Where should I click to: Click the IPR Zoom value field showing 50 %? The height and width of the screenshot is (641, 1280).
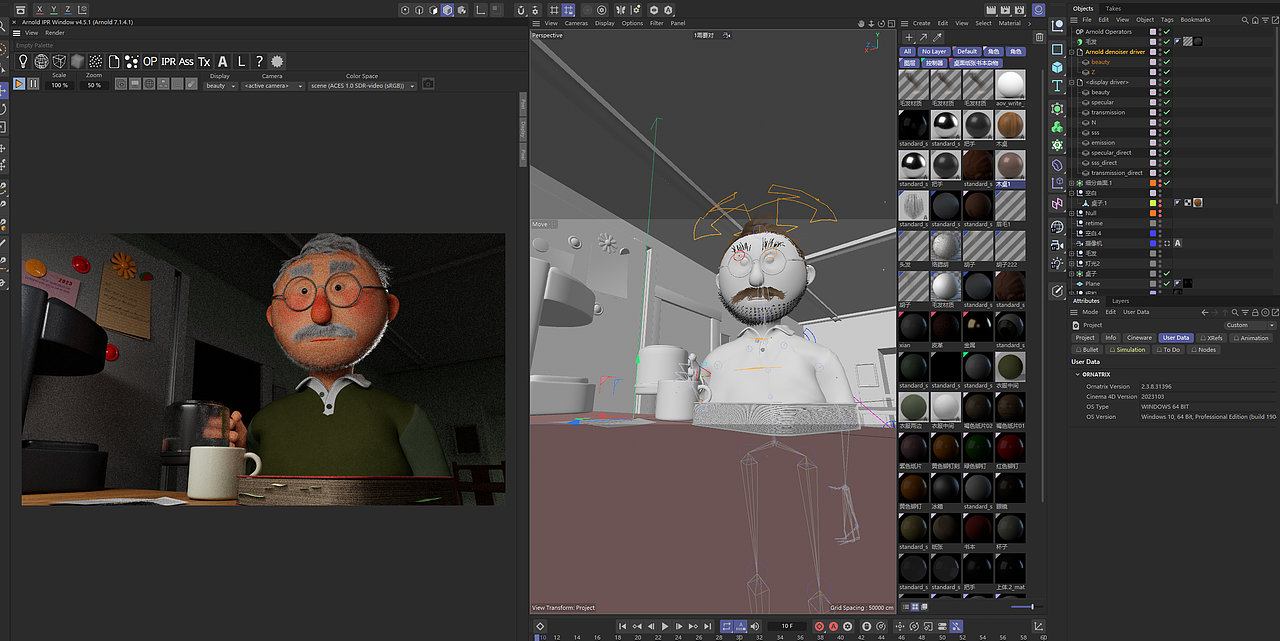coord(93,86)
